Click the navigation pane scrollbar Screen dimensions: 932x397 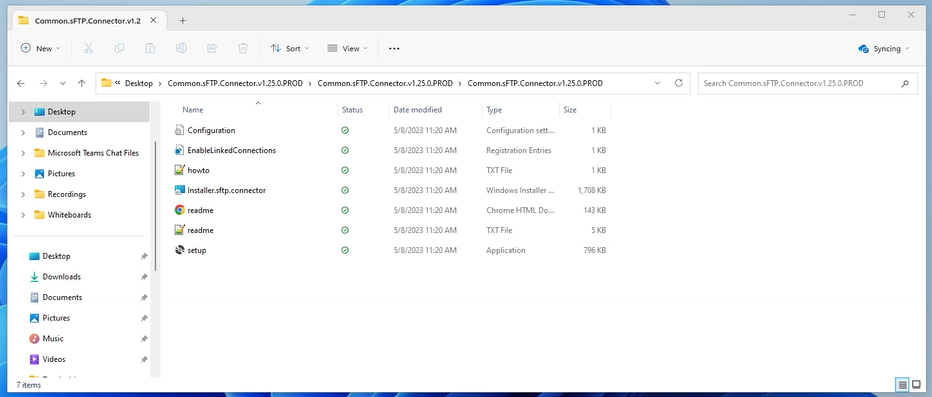tap(156, 206)
